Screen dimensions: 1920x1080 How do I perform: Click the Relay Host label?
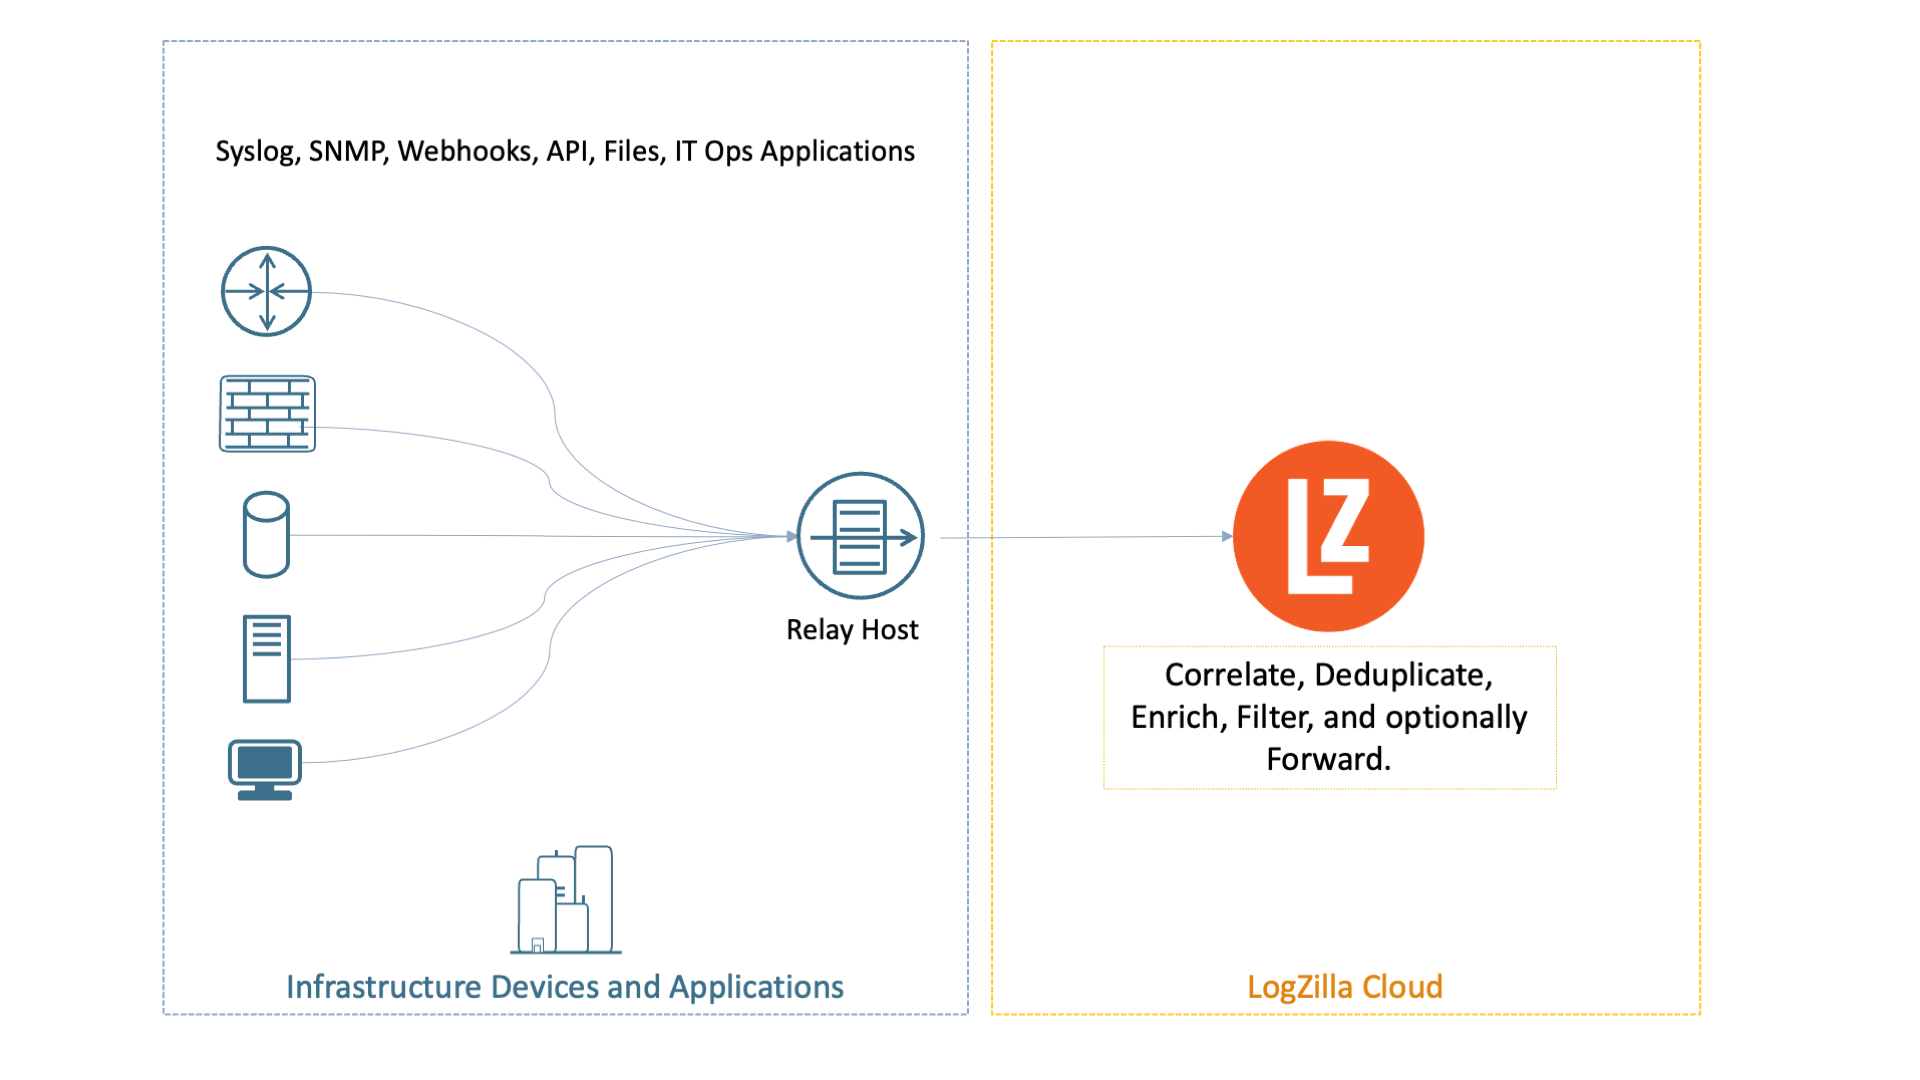pos(852,630)
